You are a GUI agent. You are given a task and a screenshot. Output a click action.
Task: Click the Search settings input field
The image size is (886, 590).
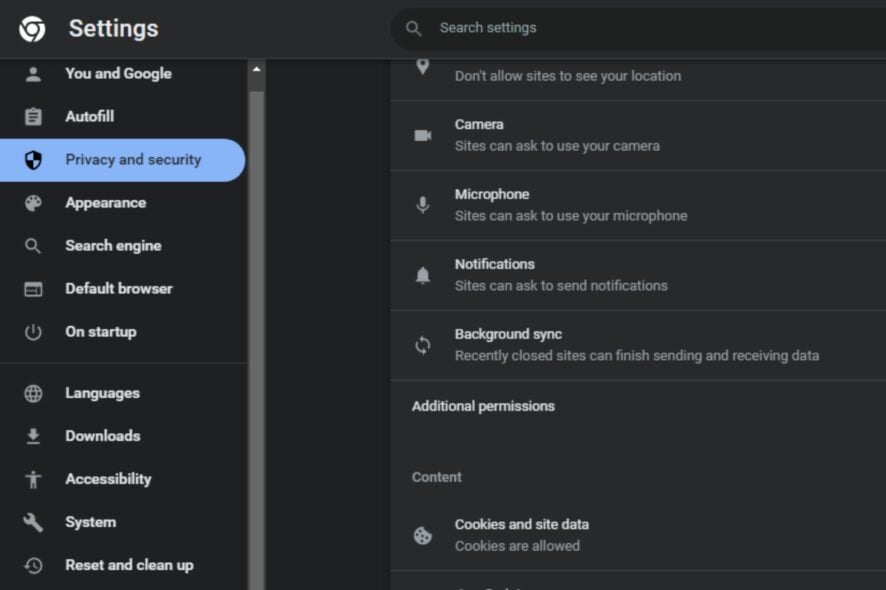550,29
